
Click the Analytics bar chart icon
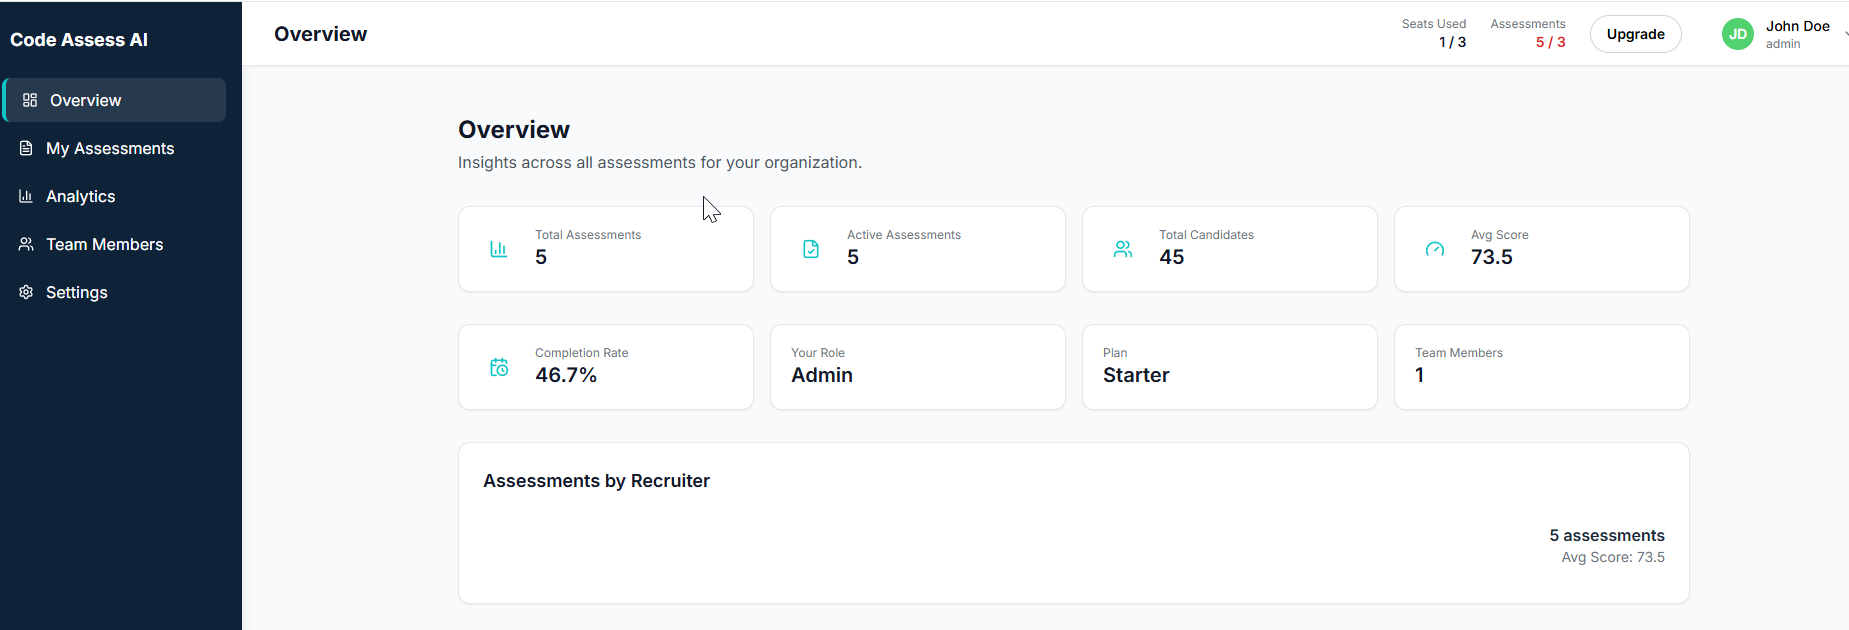coord(26,196)
